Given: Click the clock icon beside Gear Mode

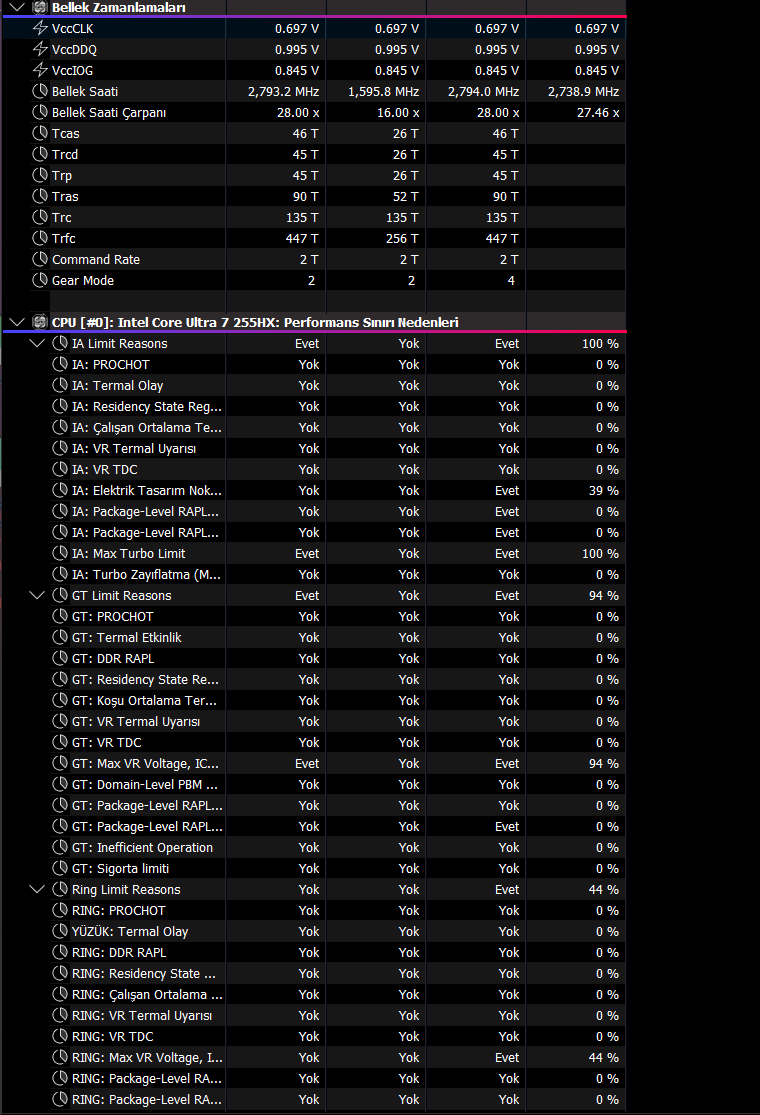Looking at the screenshot, I should pyautogui.click(x=40, y=280).
